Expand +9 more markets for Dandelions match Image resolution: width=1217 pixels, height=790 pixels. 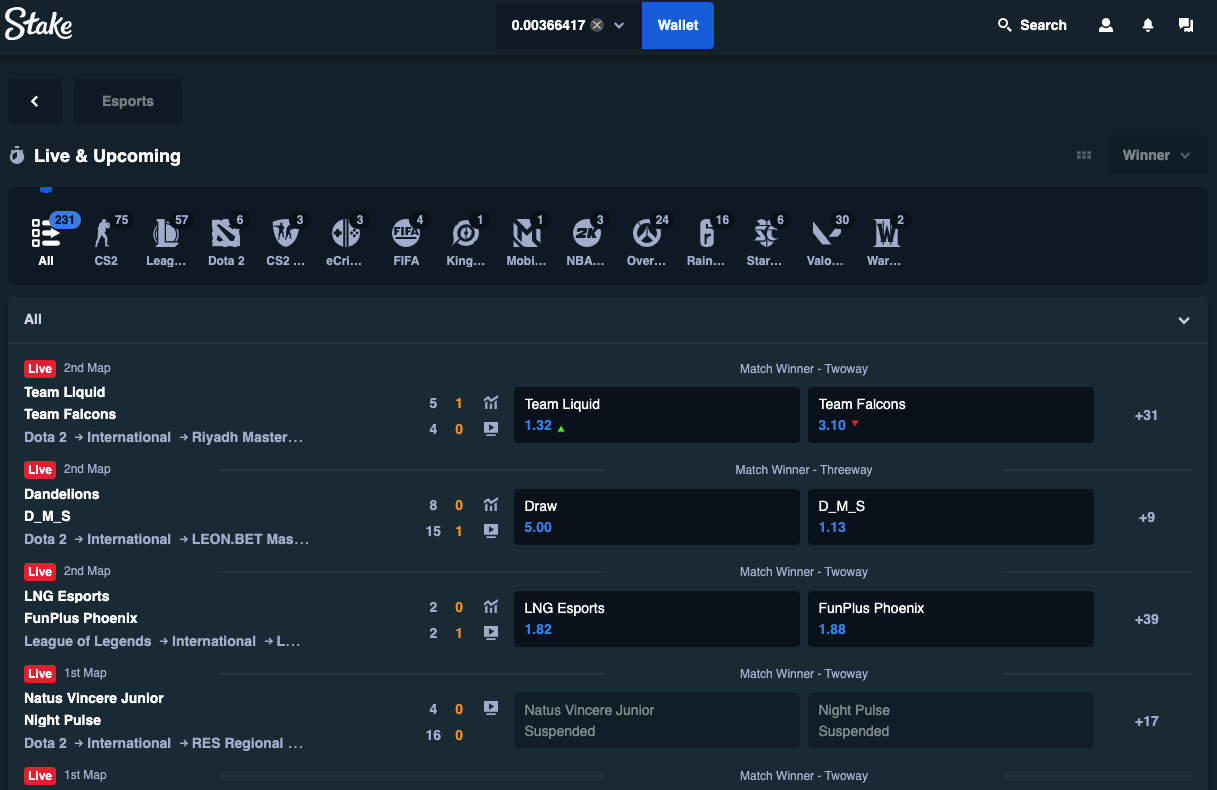pyautogui.click(x=1146, y=517)
